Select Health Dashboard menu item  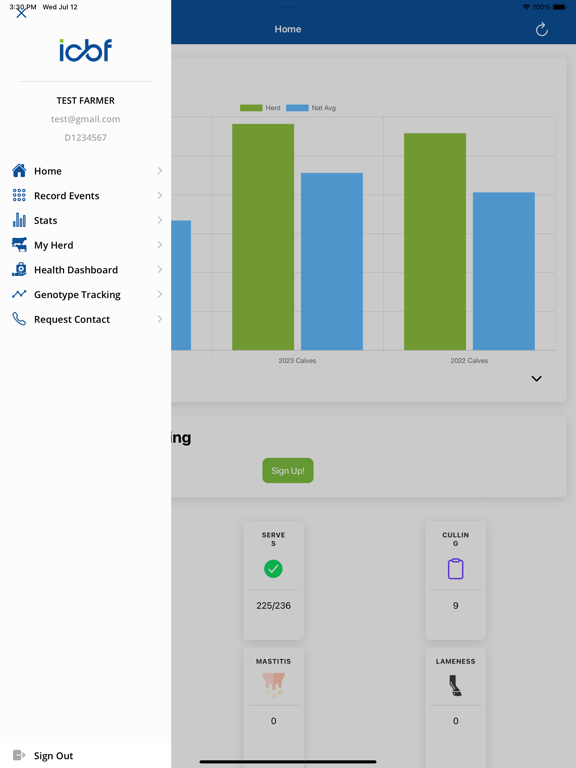click(x=86, y=269)
